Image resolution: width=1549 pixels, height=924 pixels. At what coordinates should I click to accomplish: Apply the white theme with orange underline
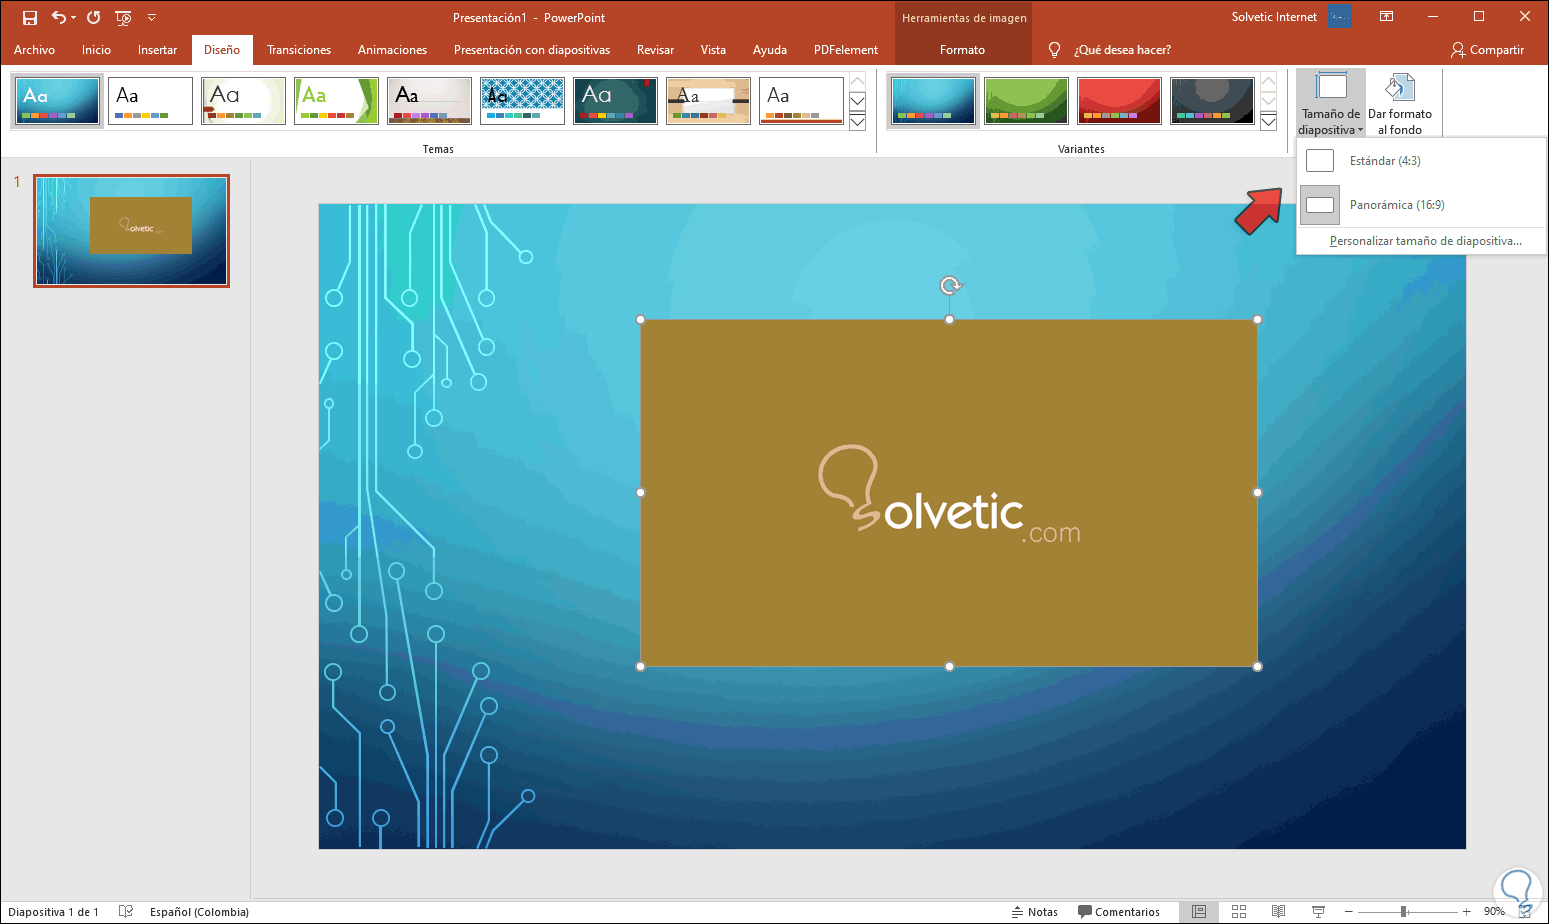(x=801, y=101)
